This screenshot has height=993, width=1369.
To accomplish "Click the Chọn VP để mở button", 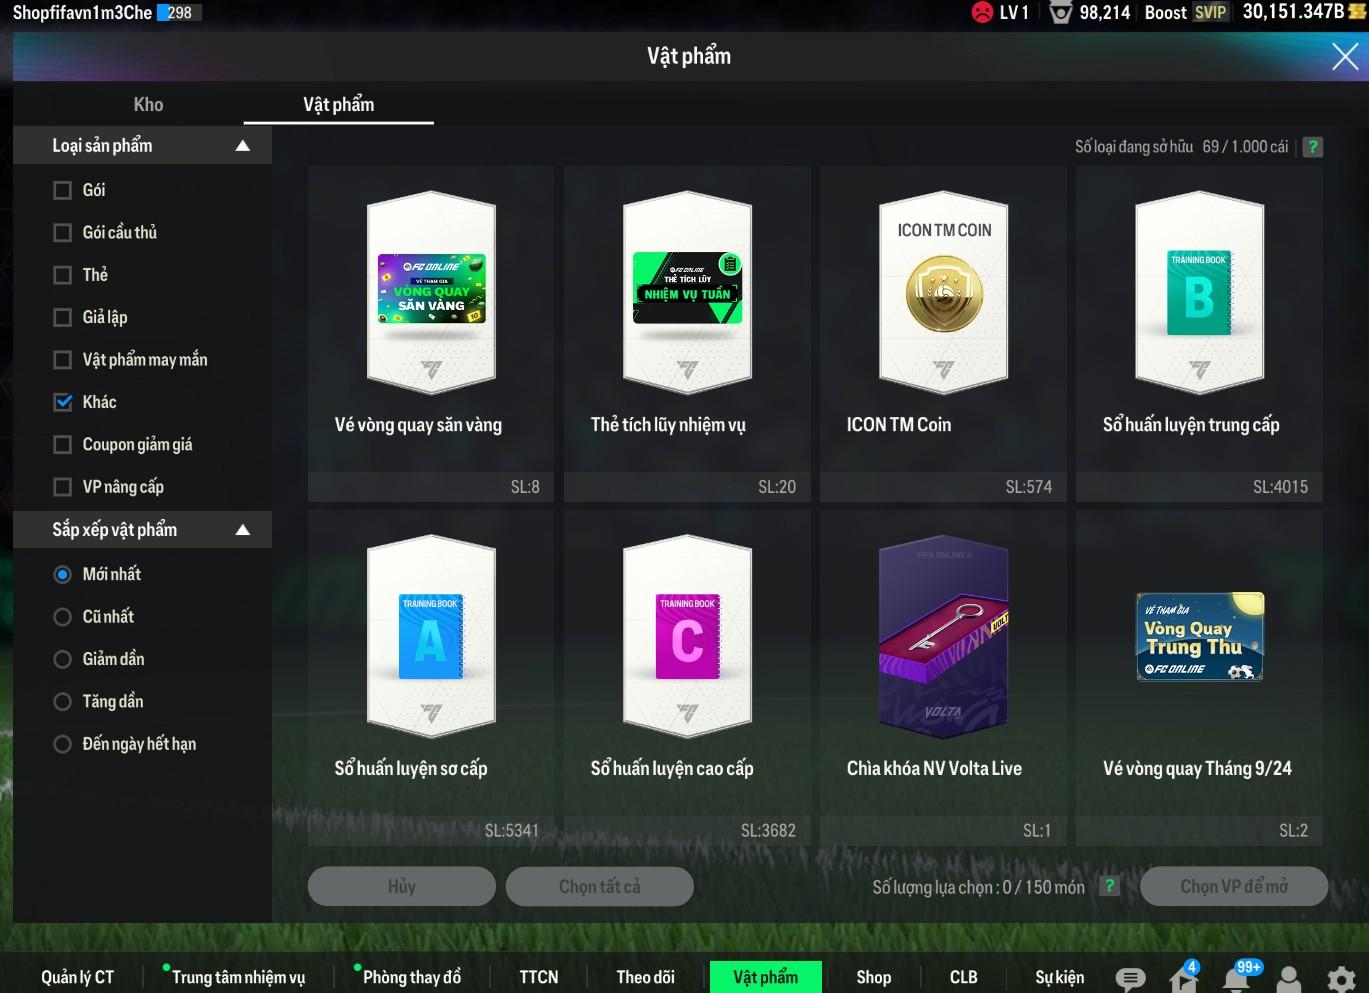I will (x=1233, y=886).
